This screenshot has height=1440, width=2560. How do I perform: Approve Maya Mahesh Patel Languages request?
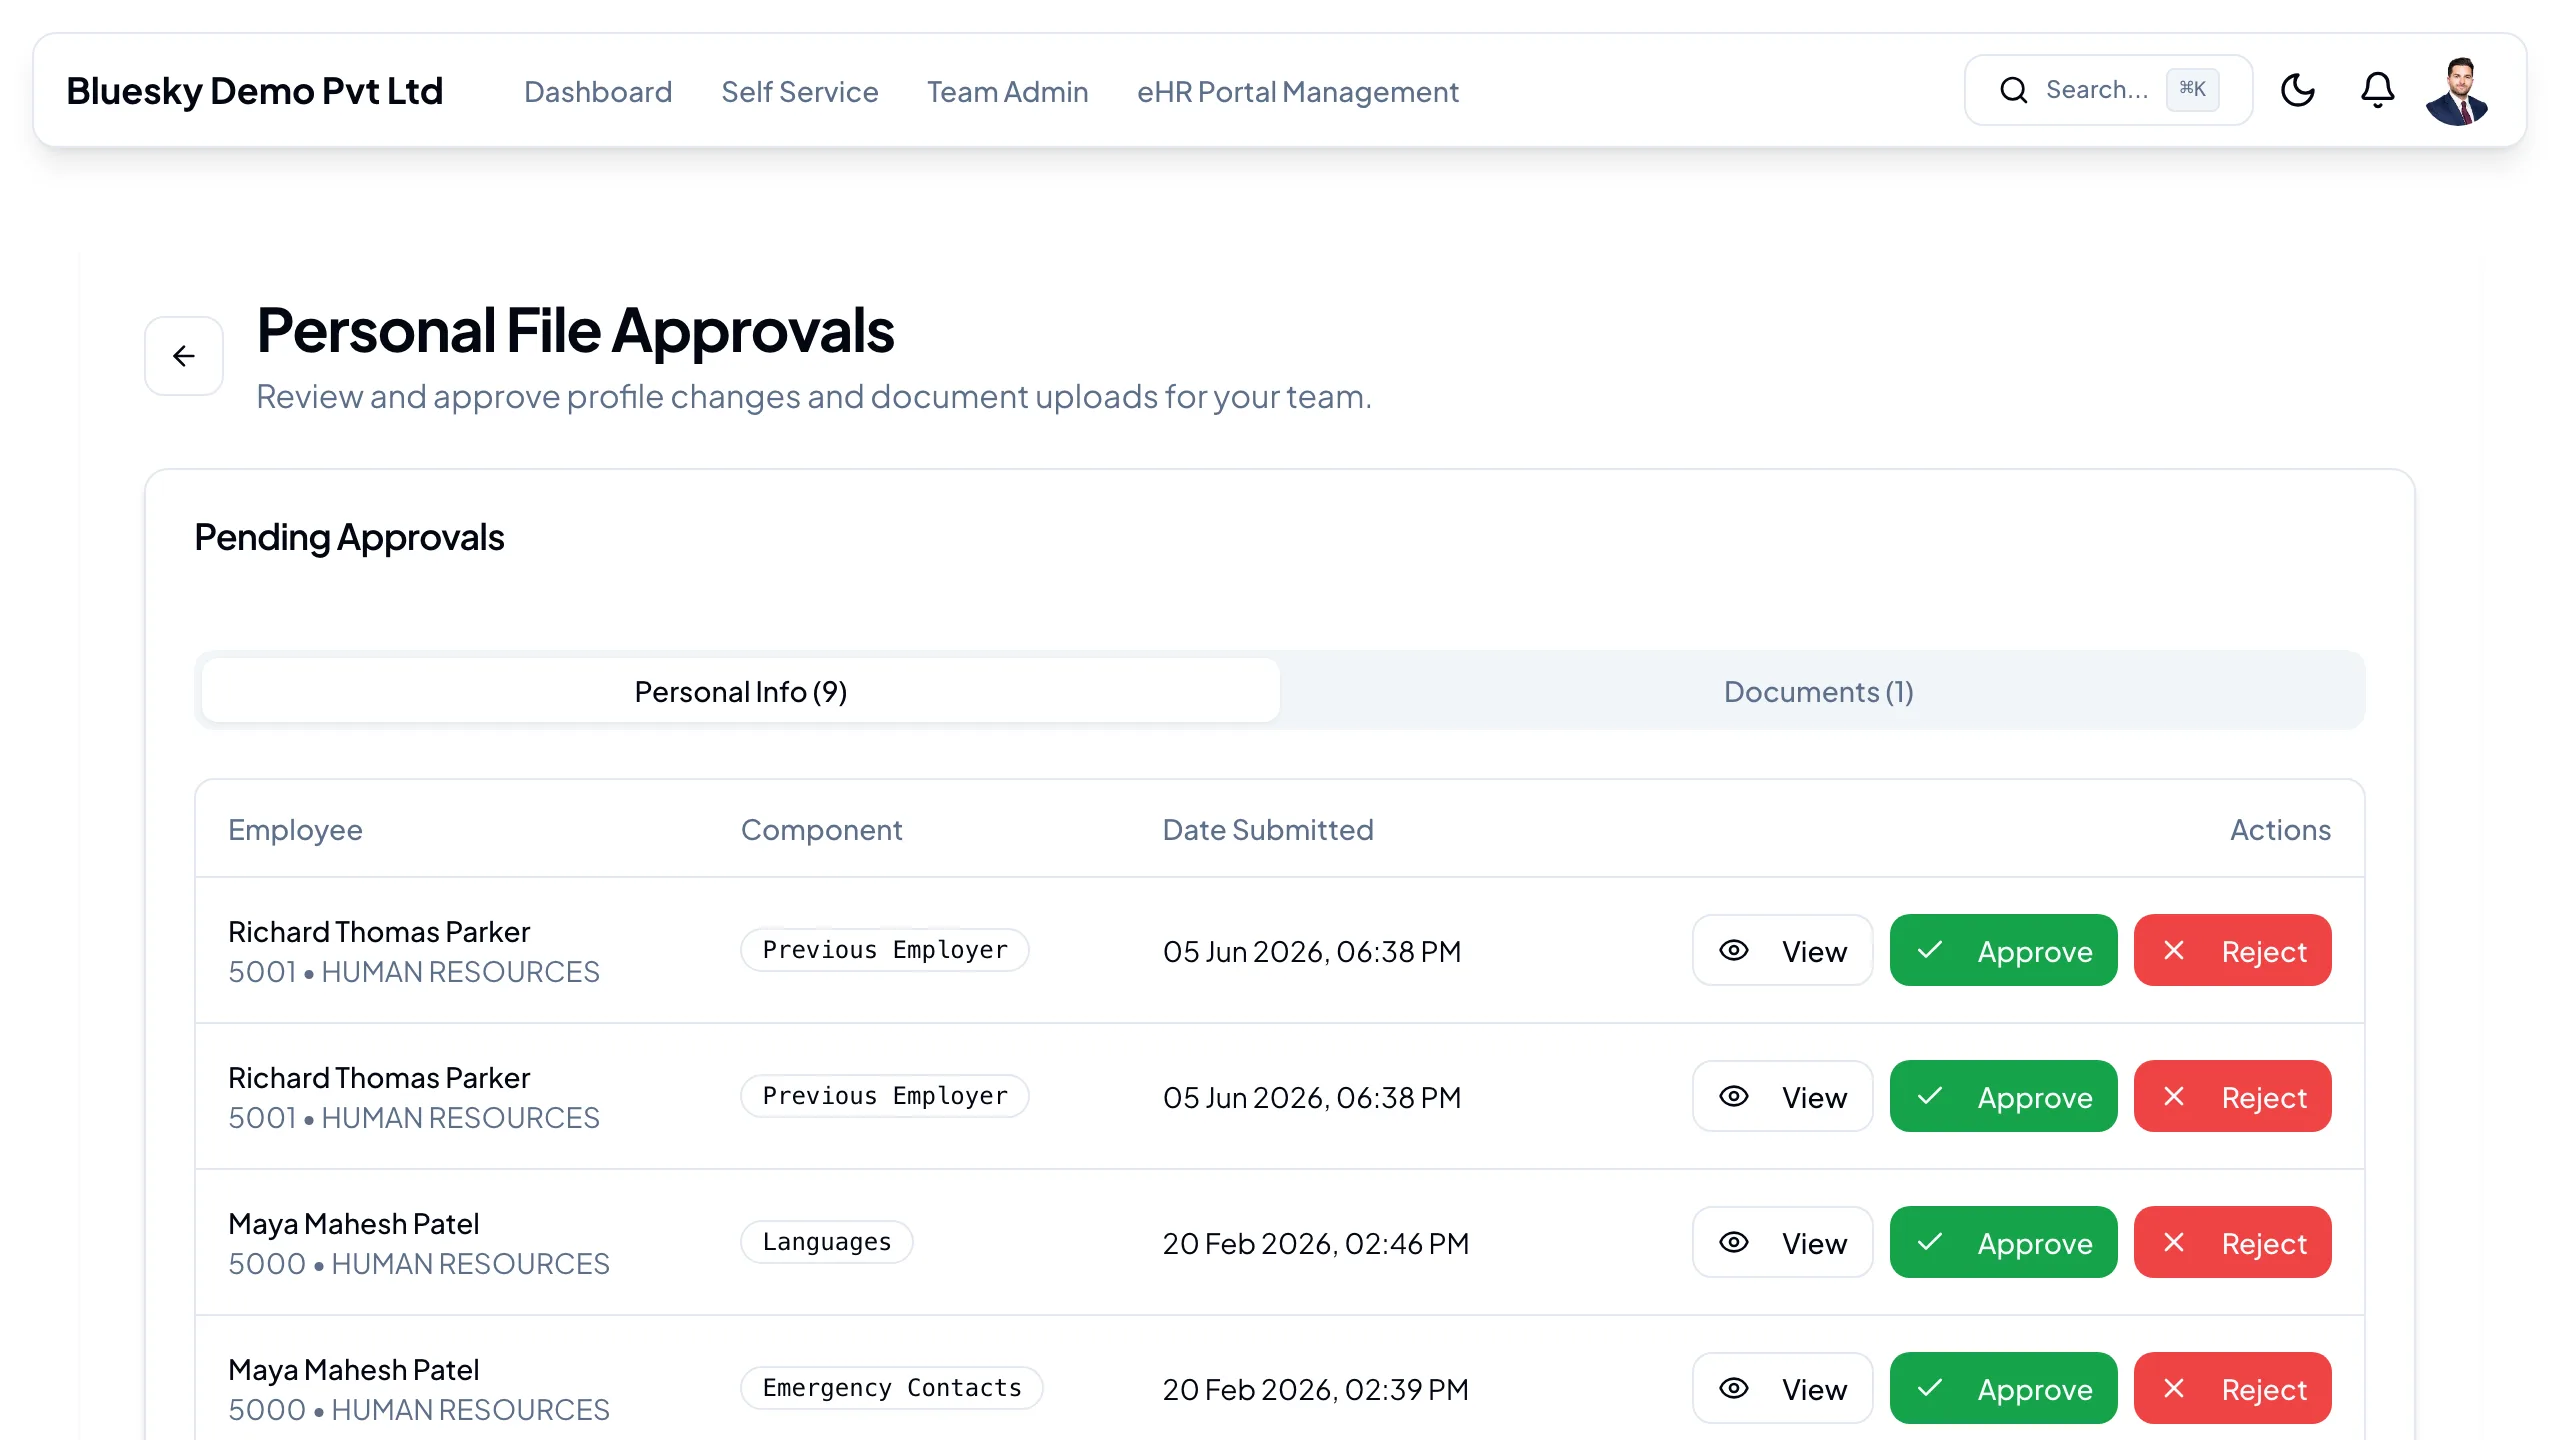tap(2003, 1242)
